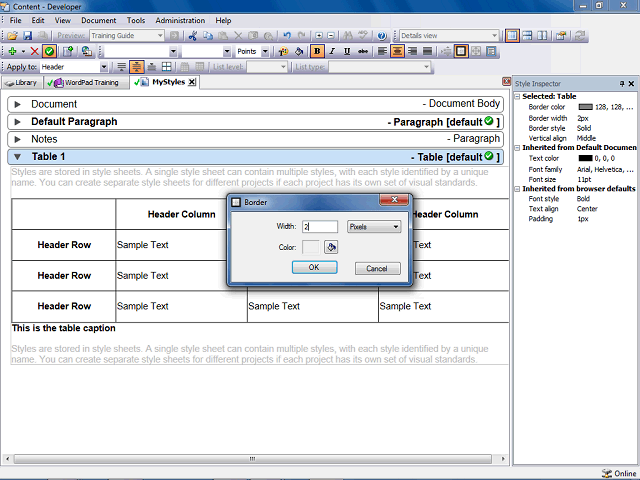Expand the Document style section

tap(17, 104)
